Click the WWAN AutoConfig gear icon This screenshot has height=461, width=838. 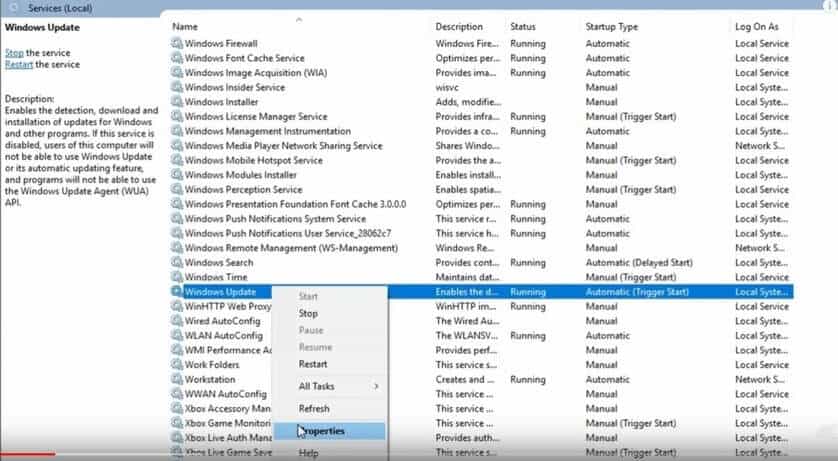(x=177, y=394)
